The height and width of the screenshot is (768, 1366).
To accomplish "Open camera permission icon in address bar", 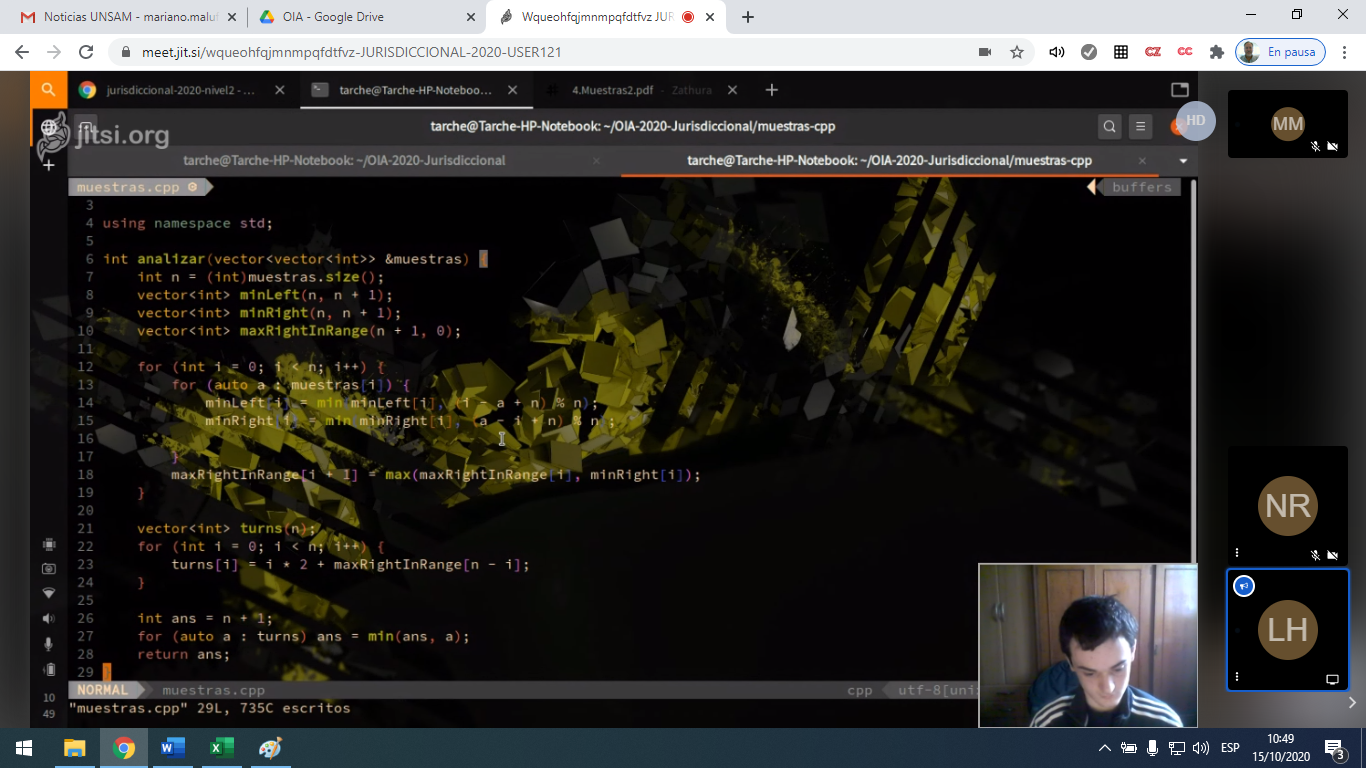I will point(984,52).
